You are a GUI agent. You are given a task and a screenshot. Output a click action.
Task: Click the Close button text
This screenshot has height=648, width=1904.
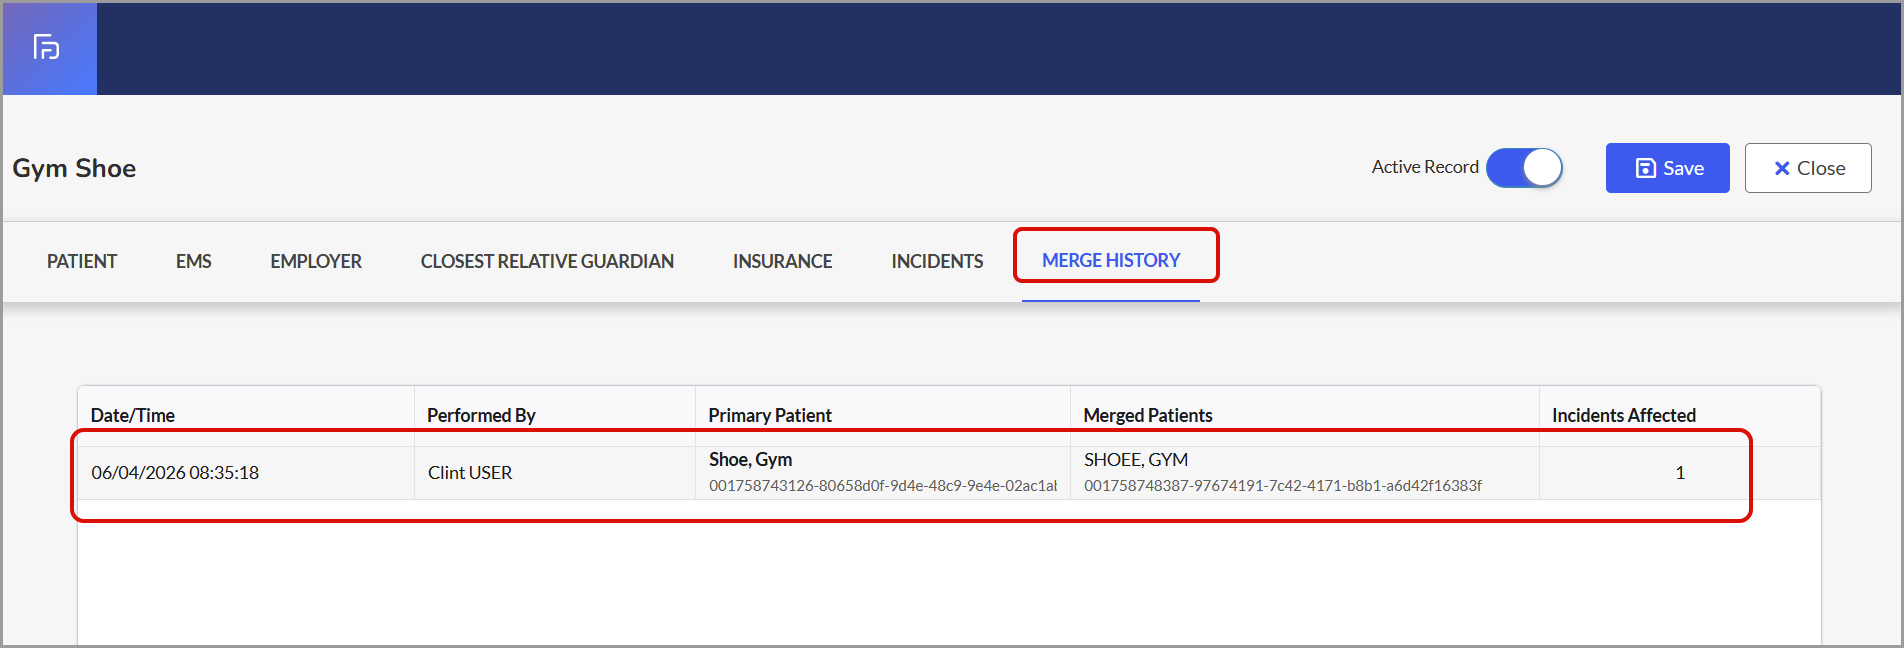click(1821, 168)
